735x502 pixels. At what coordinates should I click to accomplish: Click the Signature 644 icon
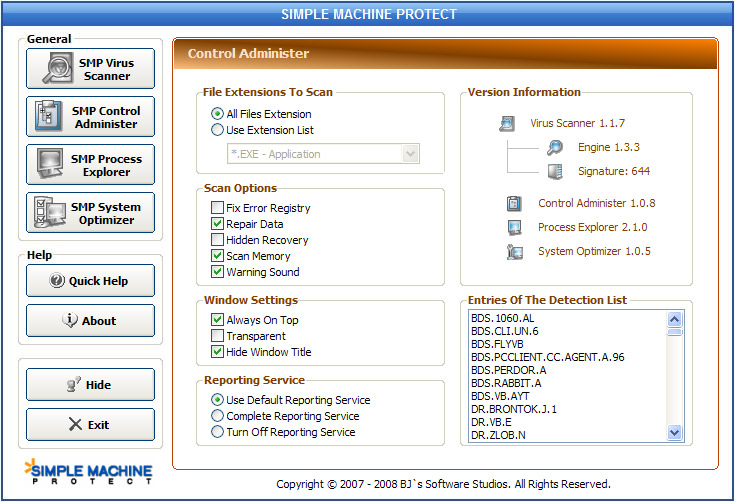coord(555,171)
